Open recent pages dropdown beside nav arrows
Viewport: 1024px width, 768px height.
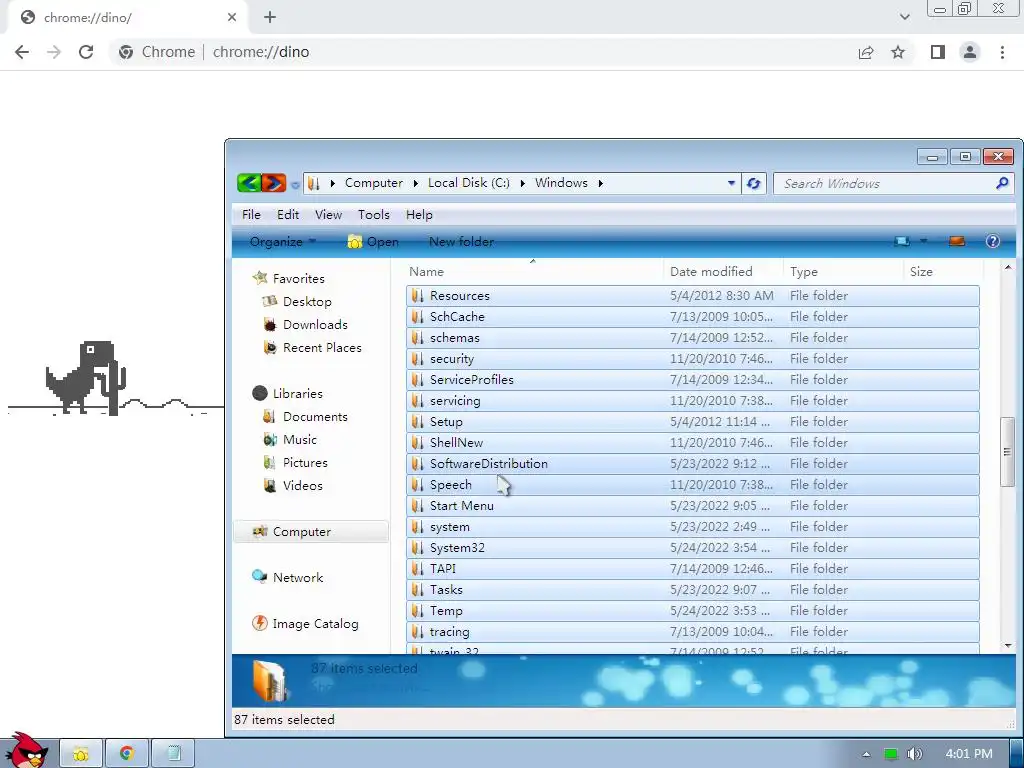tap(295, 185)
